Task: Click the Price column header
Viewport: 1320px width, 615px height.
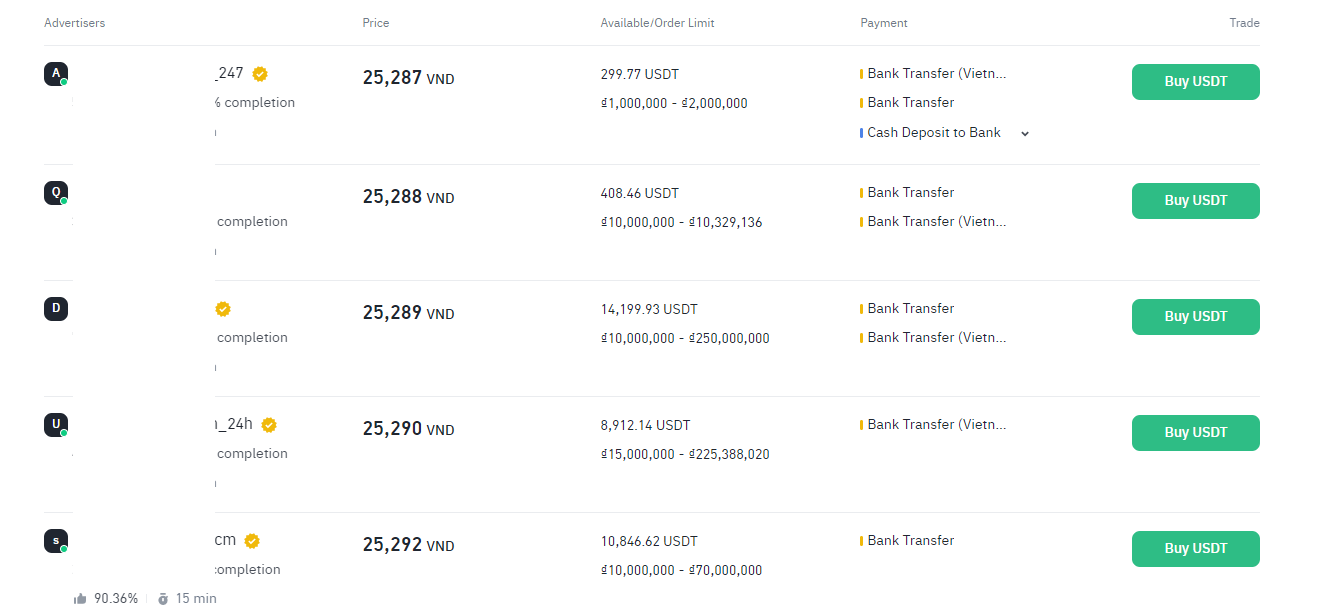Action: click(376, 23)
